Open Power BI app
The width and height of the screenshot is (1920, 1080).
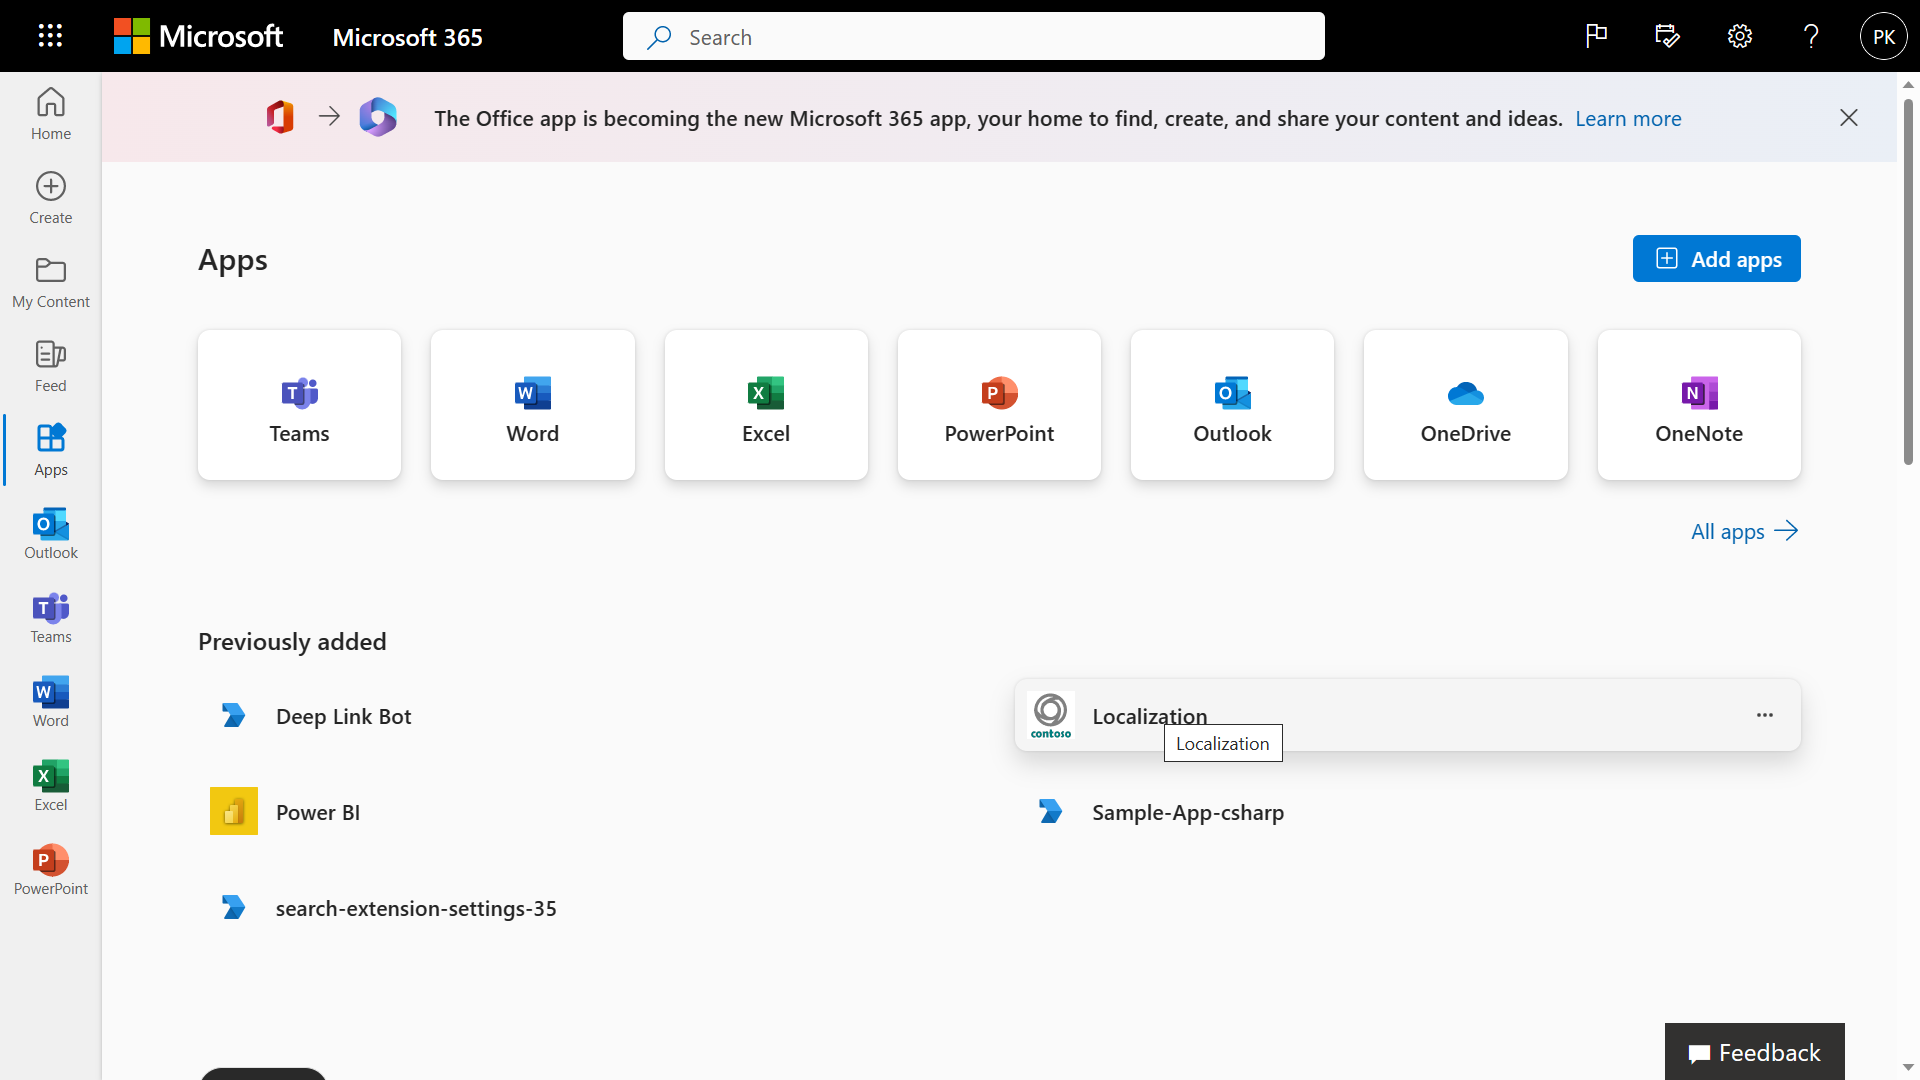[591, 812]
